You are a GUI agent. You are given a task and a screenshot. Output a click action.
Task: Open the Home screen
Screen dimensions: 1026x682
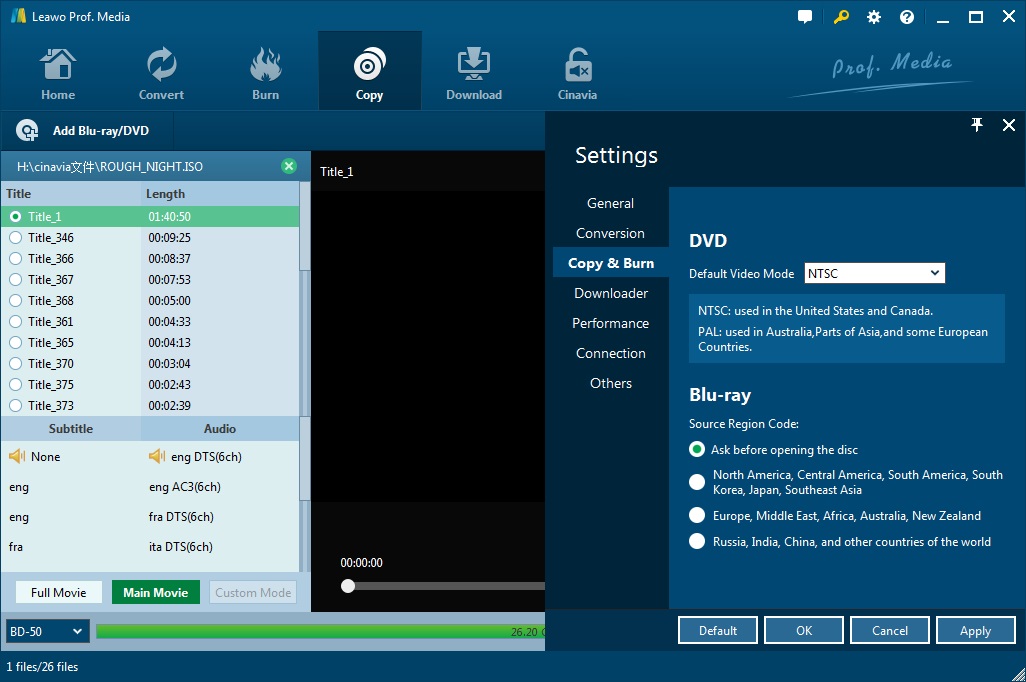point(57,70)
